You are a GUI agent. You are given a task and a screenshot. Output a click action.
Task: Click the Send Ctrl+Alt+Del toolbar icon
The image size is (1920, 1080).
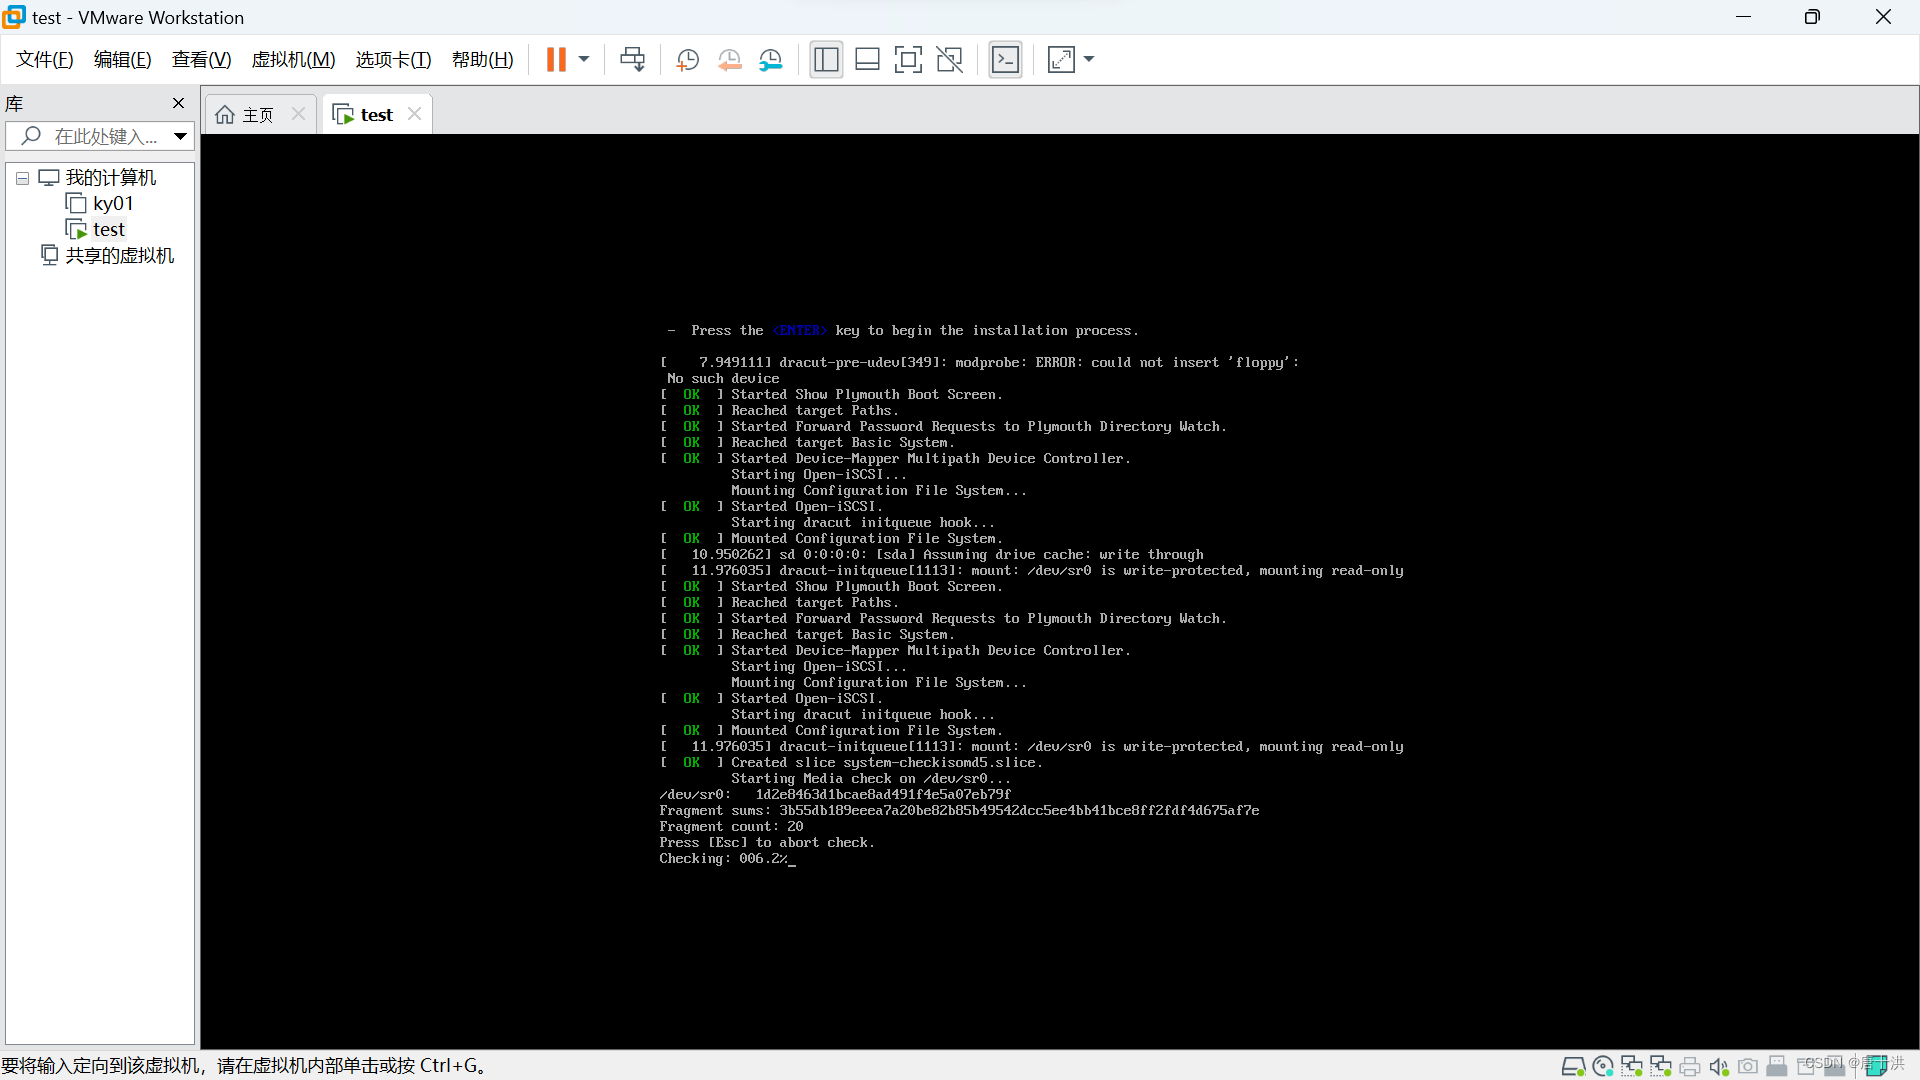pyautogui.click(x=632, y=60)
